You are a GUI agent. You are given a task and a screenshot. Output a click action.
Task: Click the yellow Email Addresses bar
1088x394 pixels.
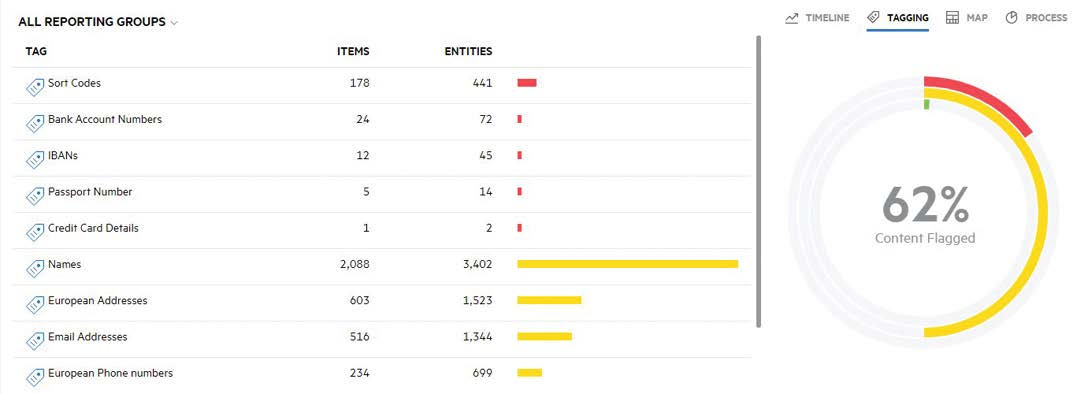tap(544, 336)
